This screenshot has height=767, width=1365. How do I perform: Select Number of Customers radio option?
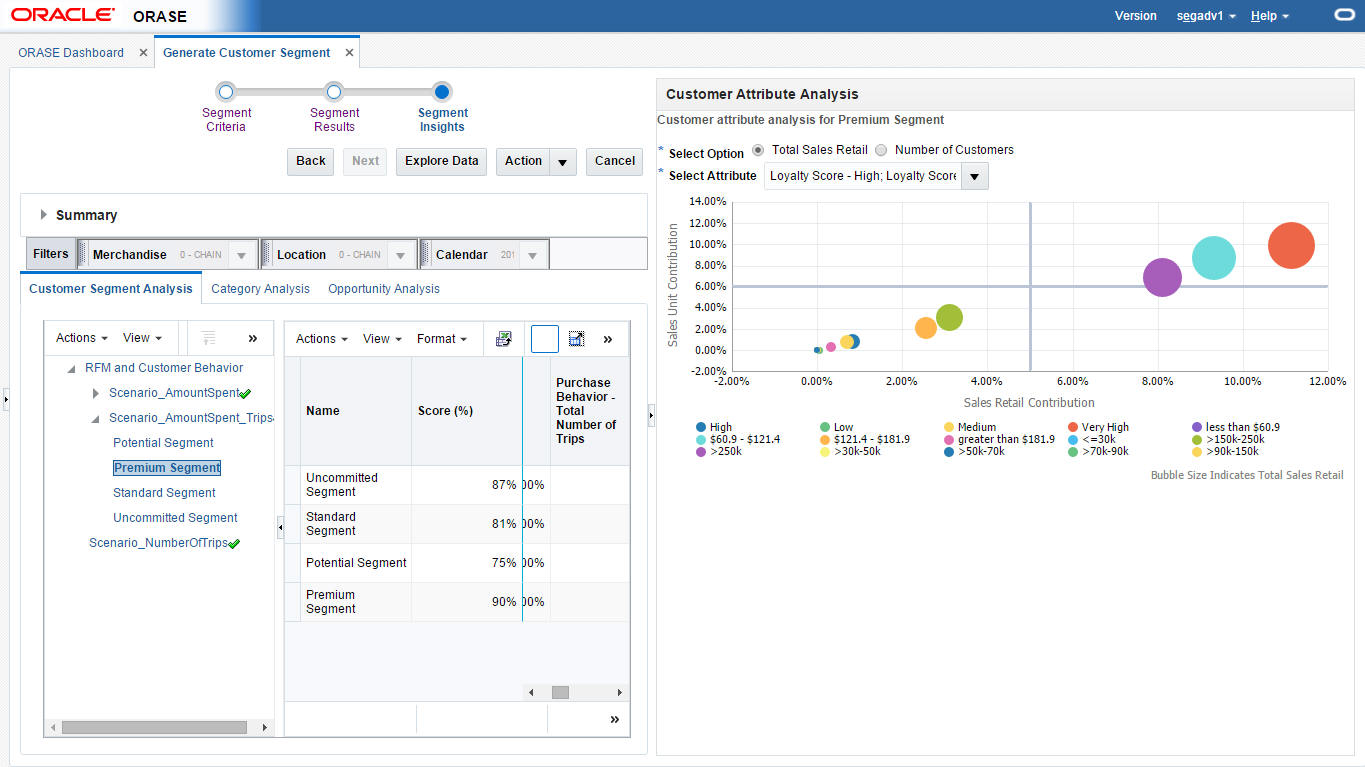[881, 150]
